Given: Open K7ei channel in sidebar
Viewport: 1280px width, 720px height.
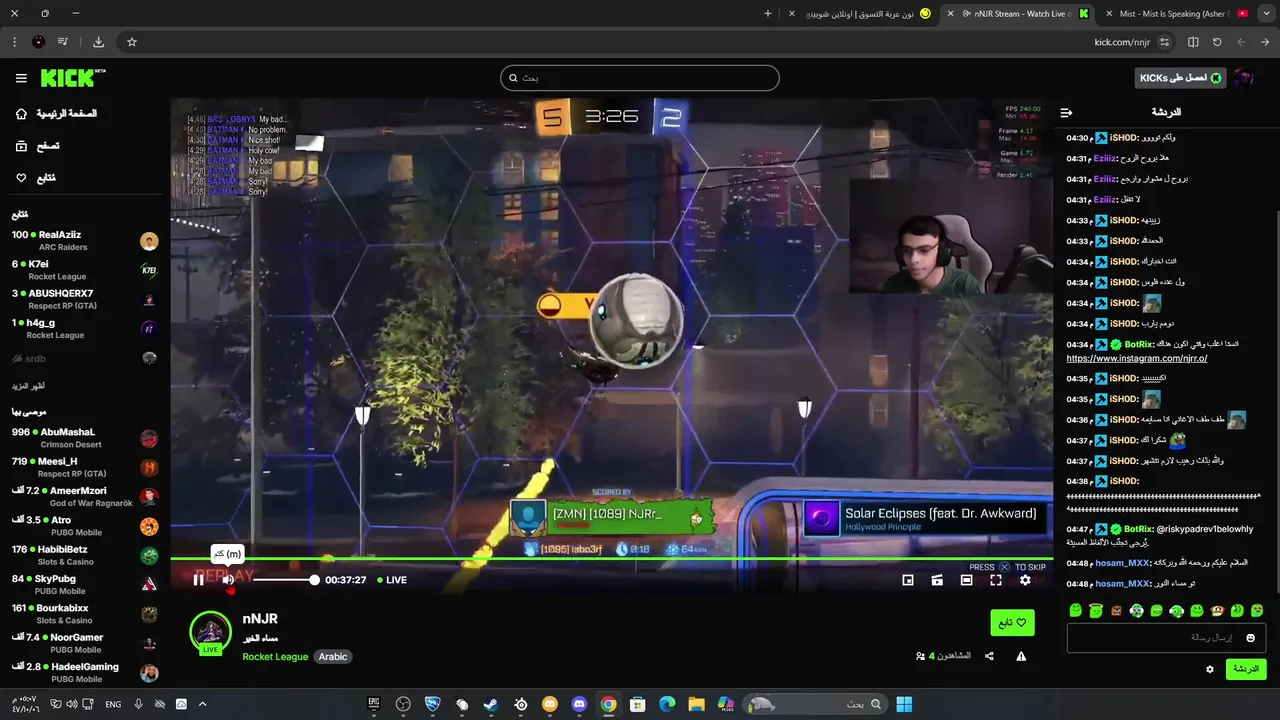Looking at the screenshot, I should click(85, 270).
